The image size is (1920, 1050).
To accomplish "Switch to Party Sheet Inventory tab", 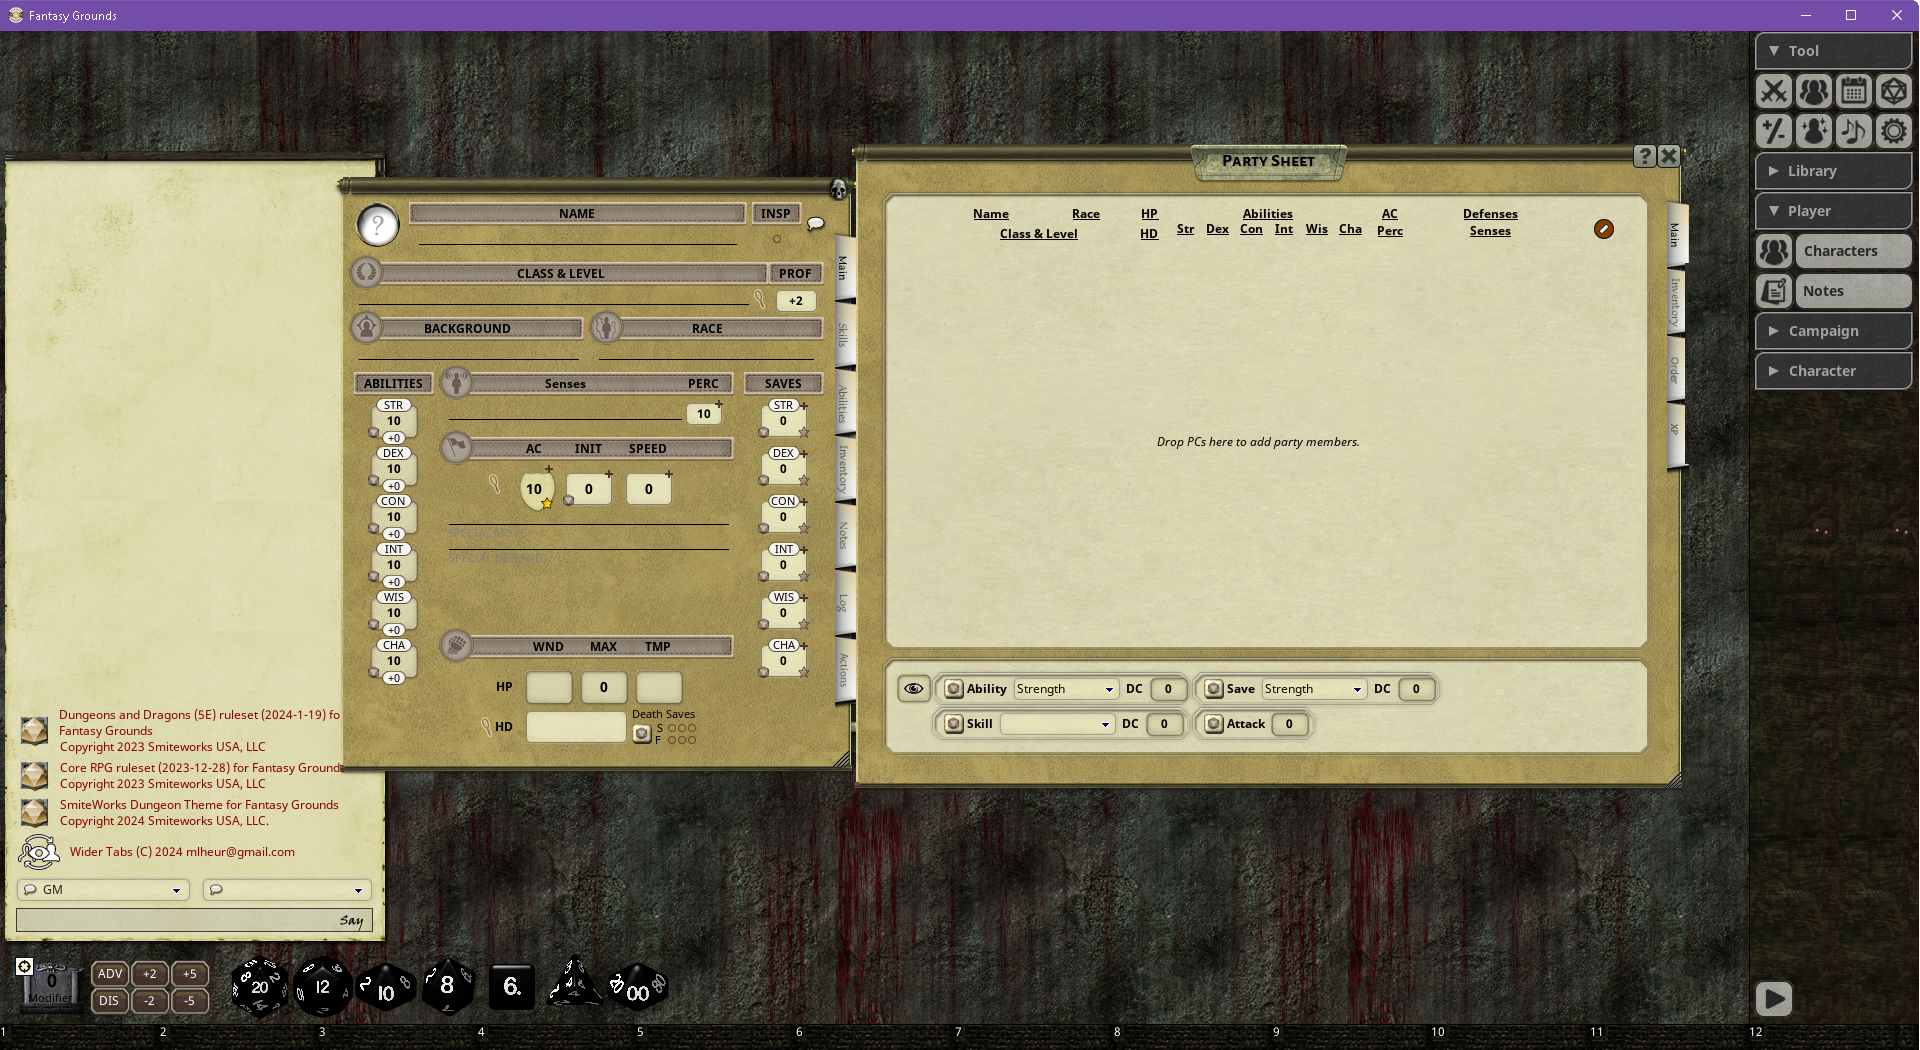I will coord(1674,302).
